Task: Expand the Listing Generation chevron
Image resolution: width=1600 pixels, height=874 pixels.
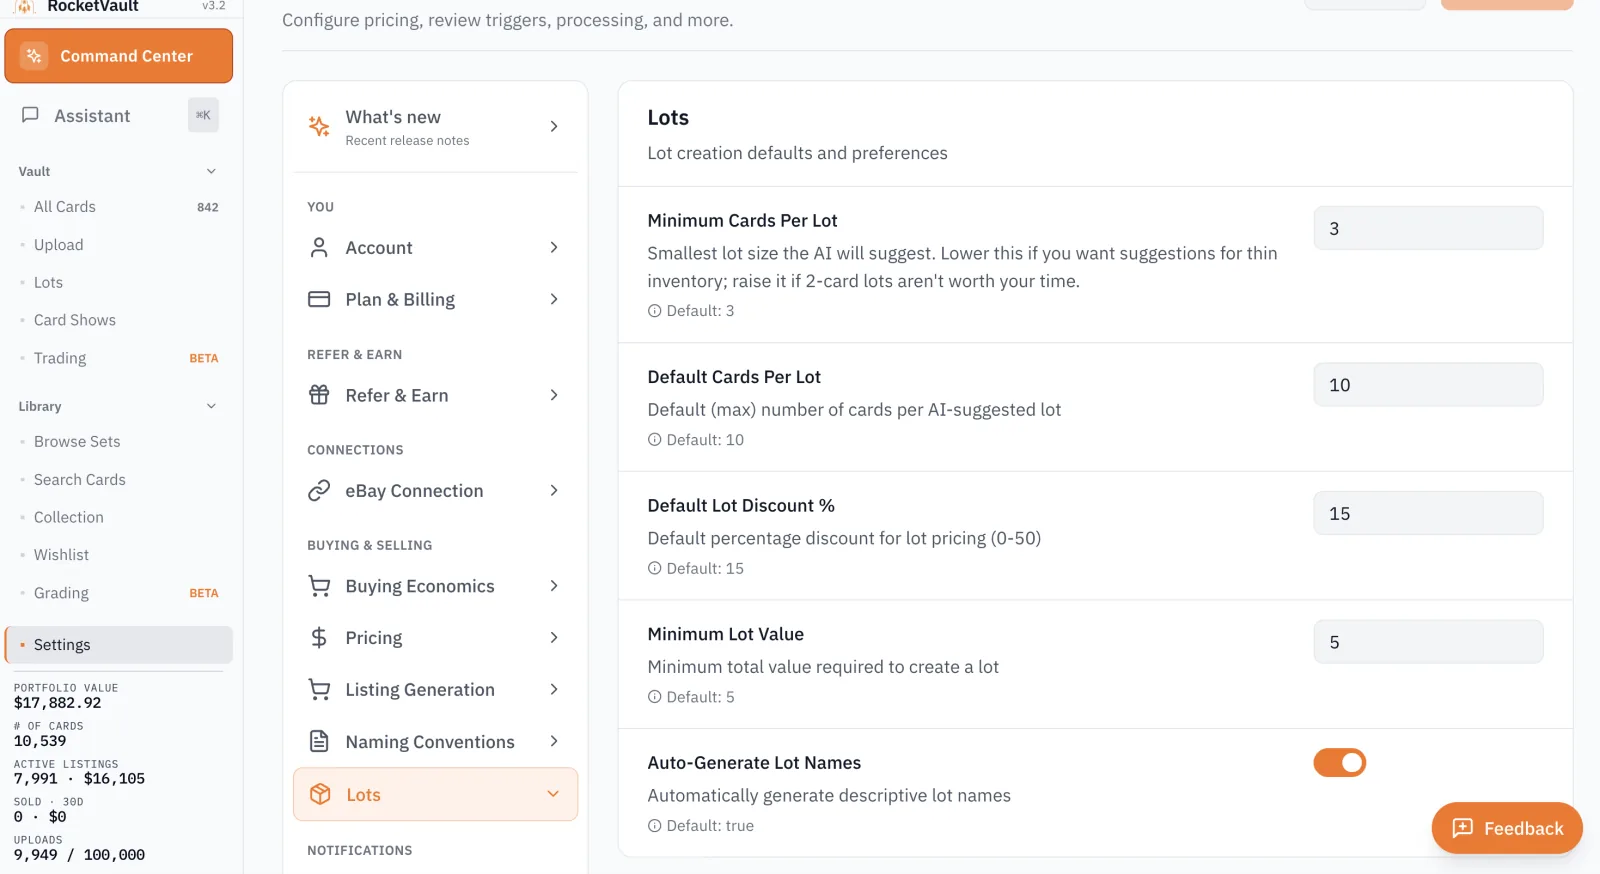Action: pyautogui.click(x=554, y=690)
